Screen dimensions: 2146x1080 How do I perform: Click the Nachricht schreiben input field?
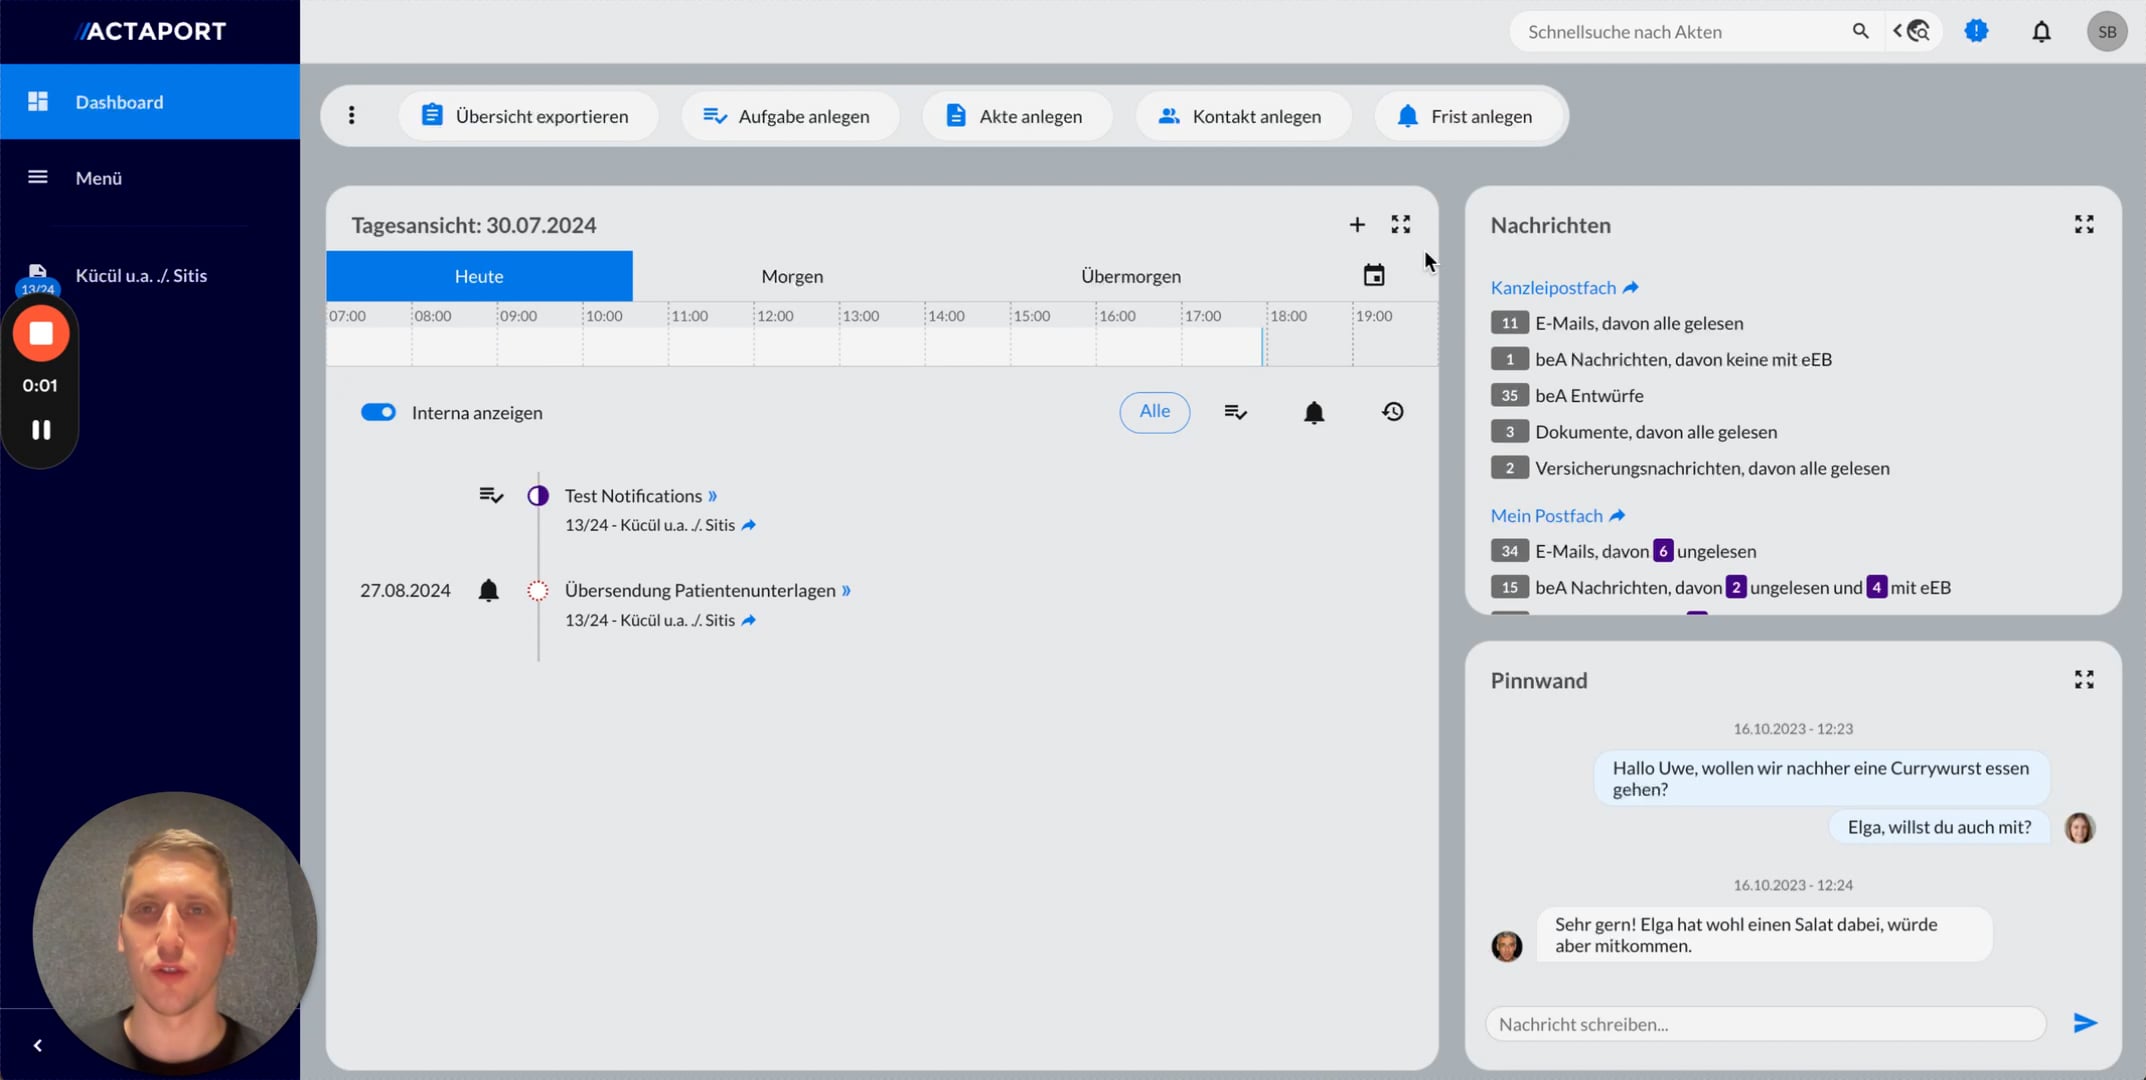coord(1764,1024)
